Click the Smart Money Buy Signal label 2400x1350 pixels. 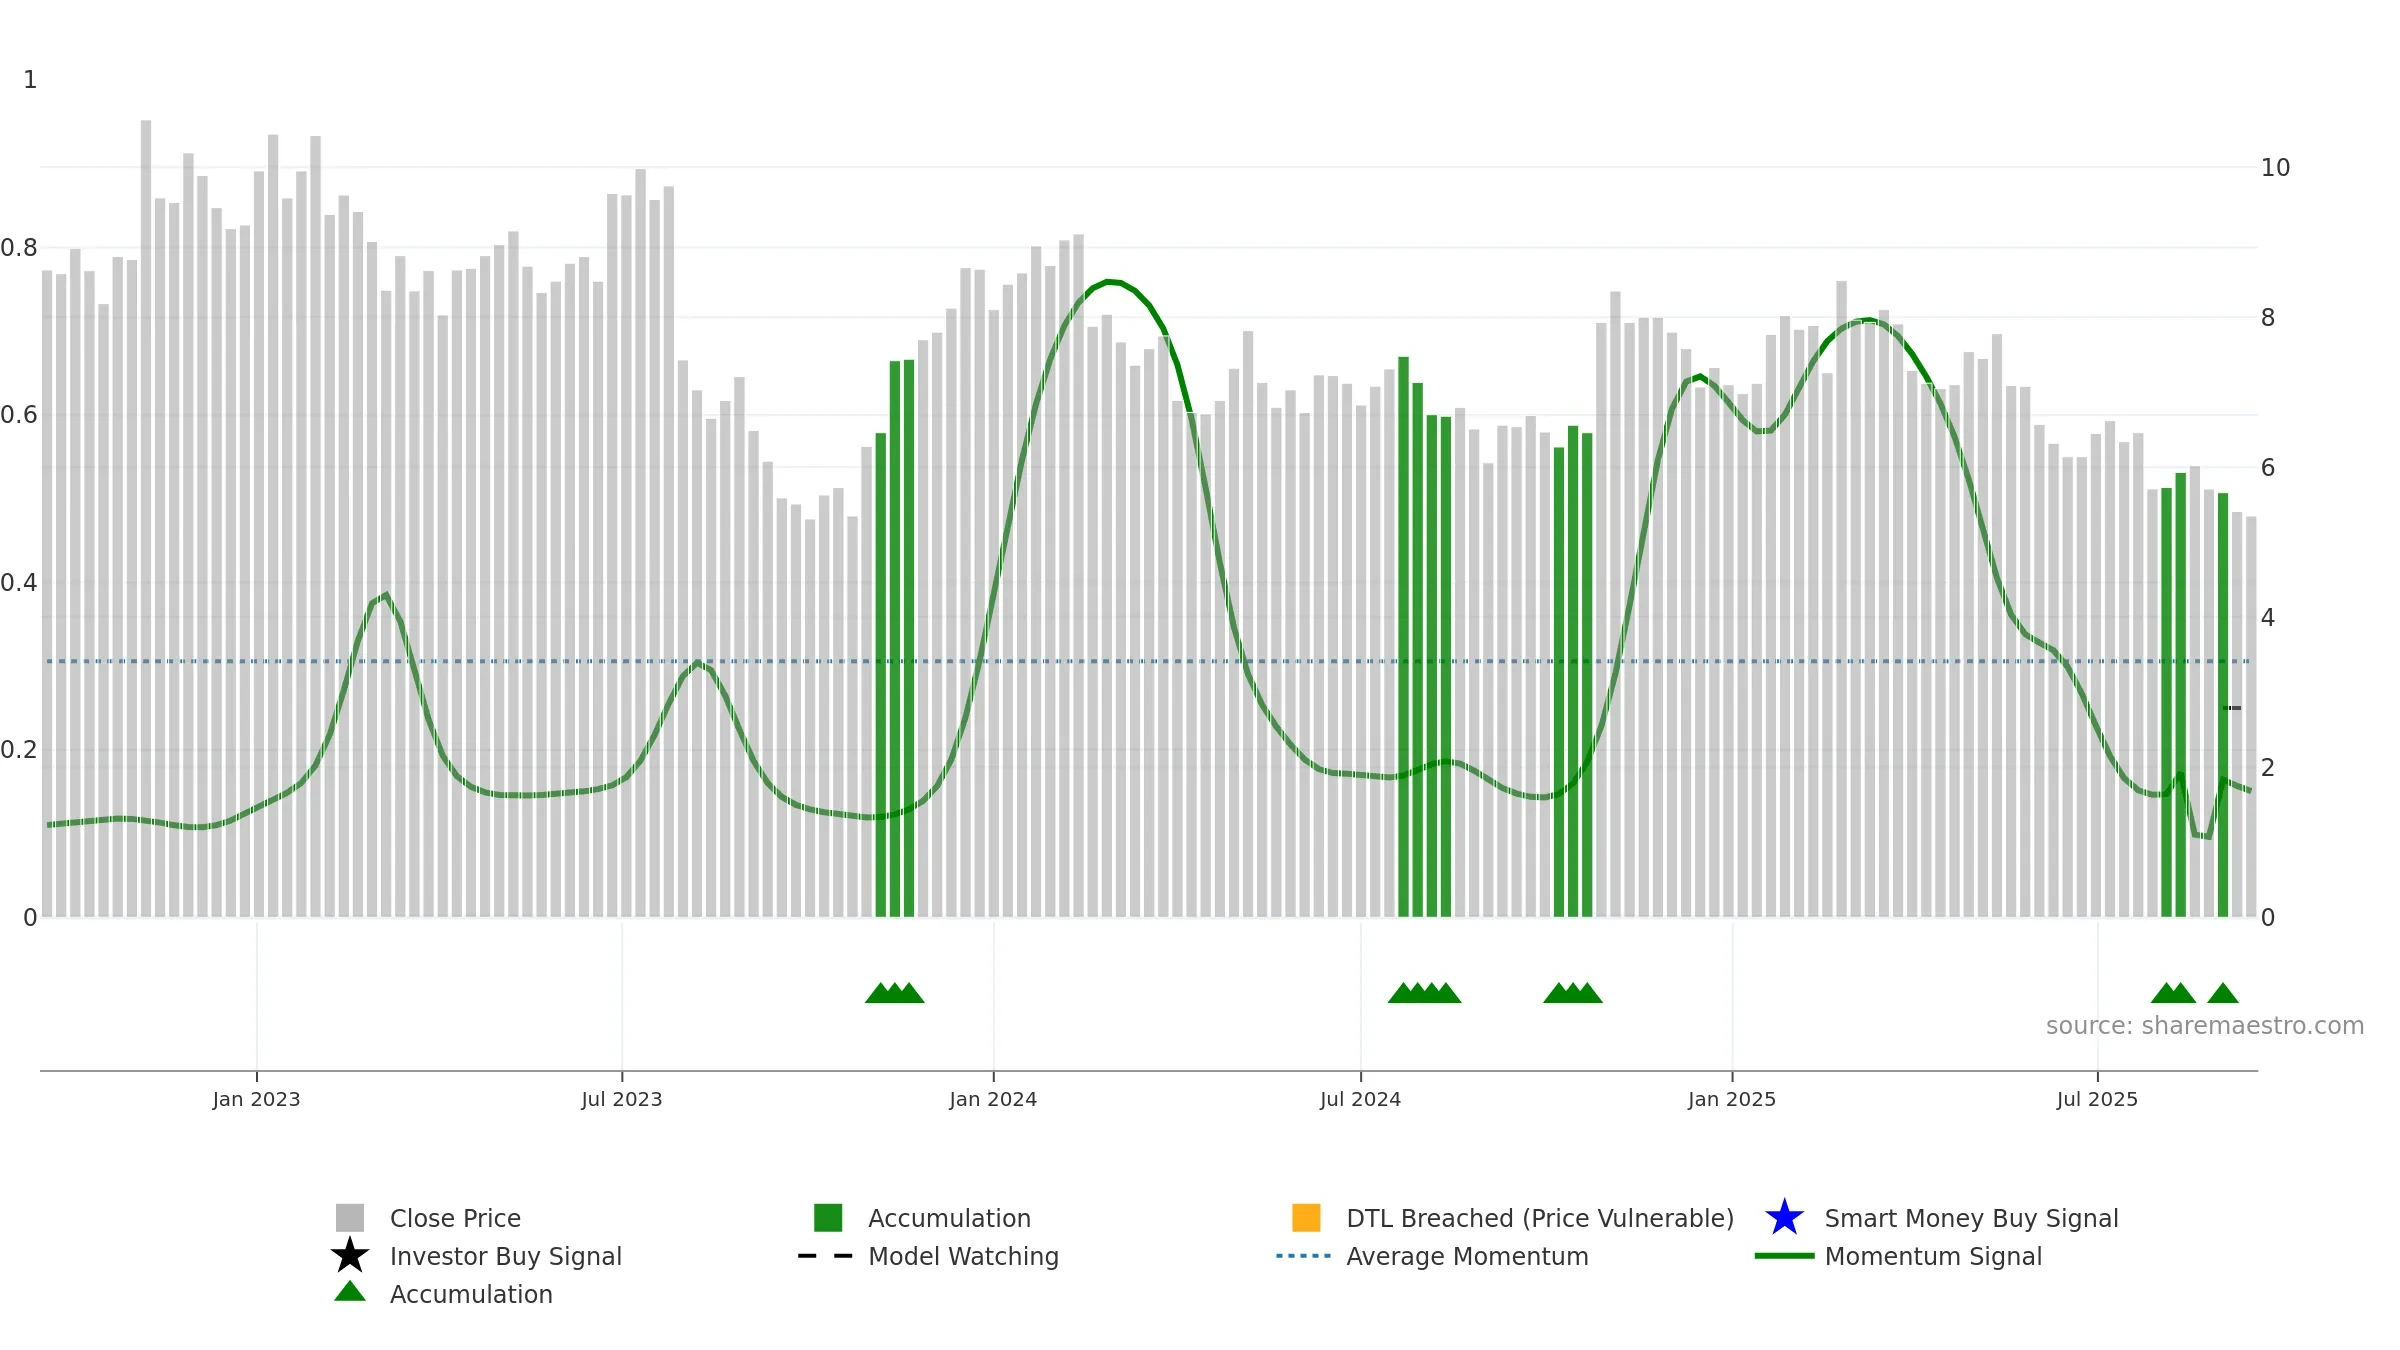tap(1971, 1218)
